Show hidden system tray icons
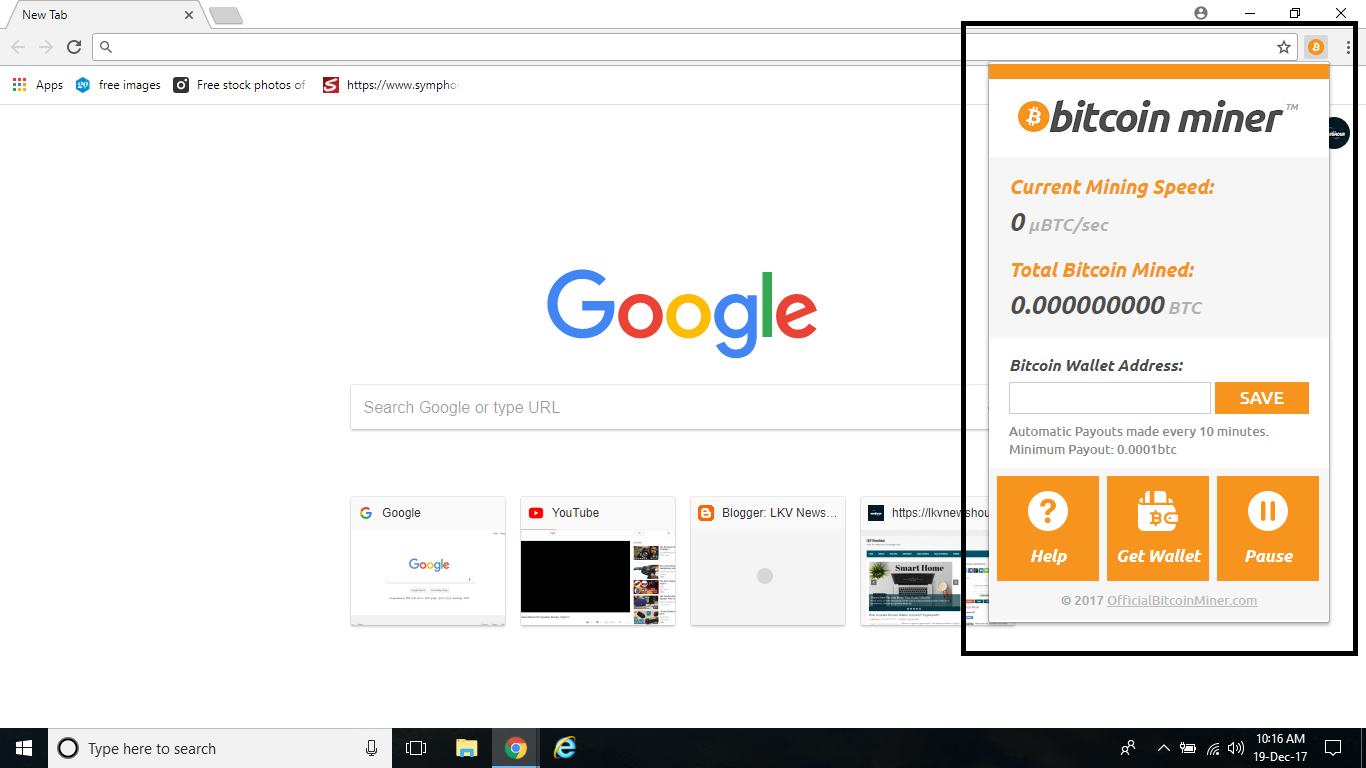 [x=1163, y=748]
